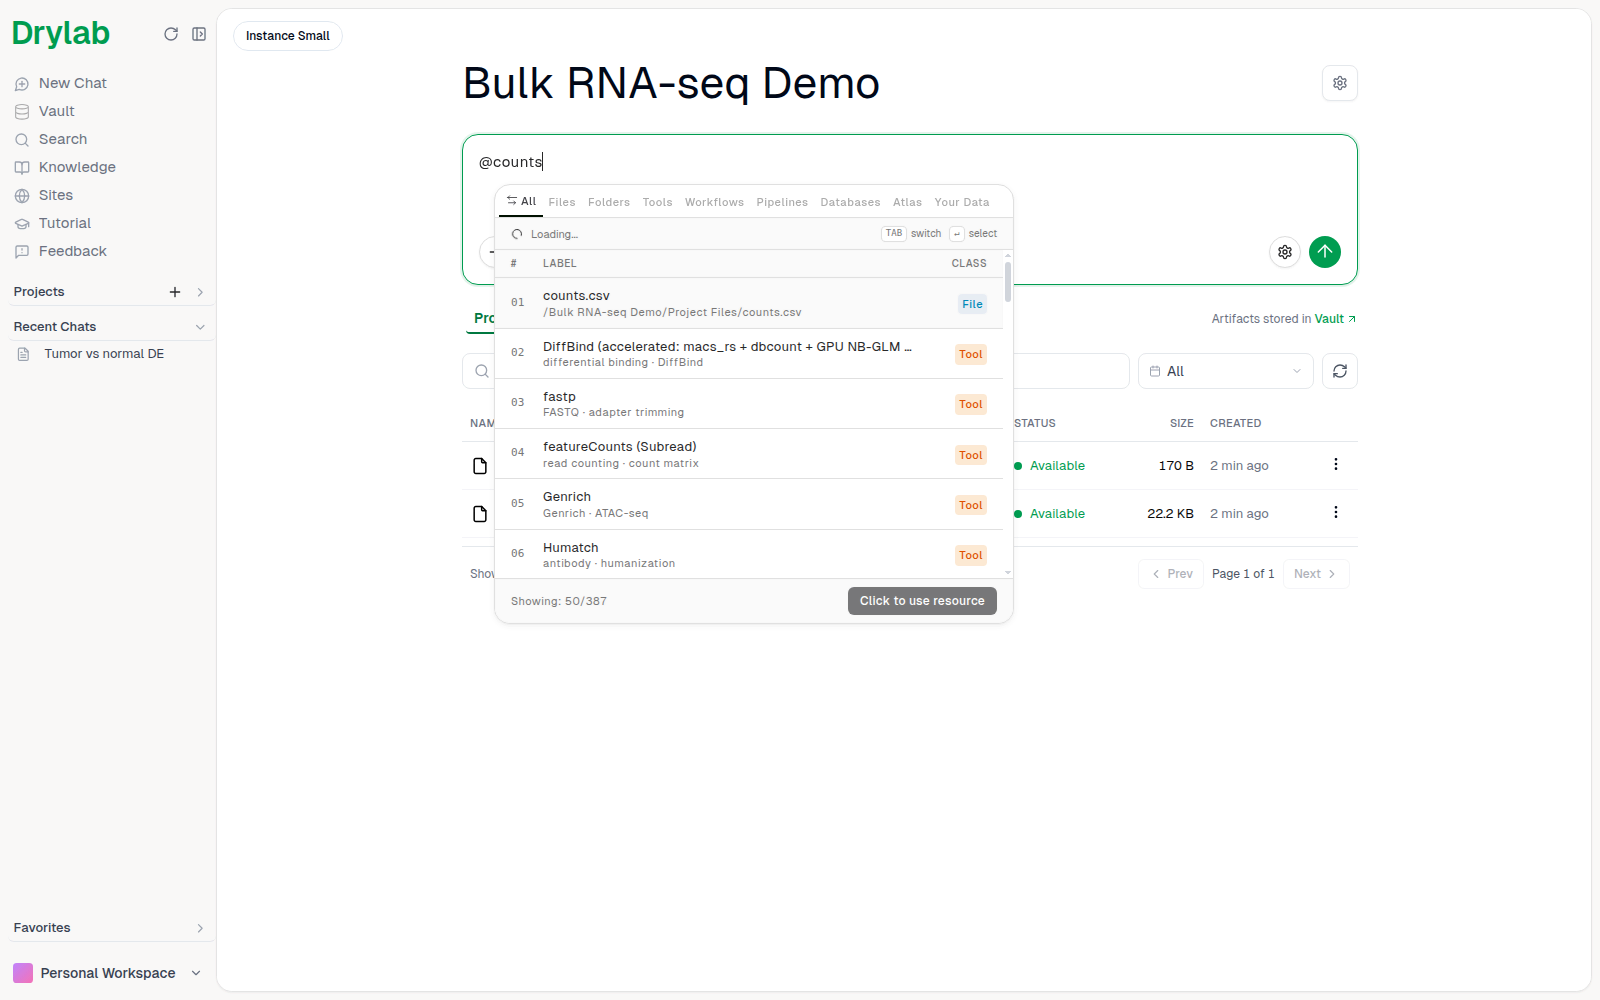1600x1000 pixels.
Task: Open chat settings gear near send button
Action: point(1285,252)
